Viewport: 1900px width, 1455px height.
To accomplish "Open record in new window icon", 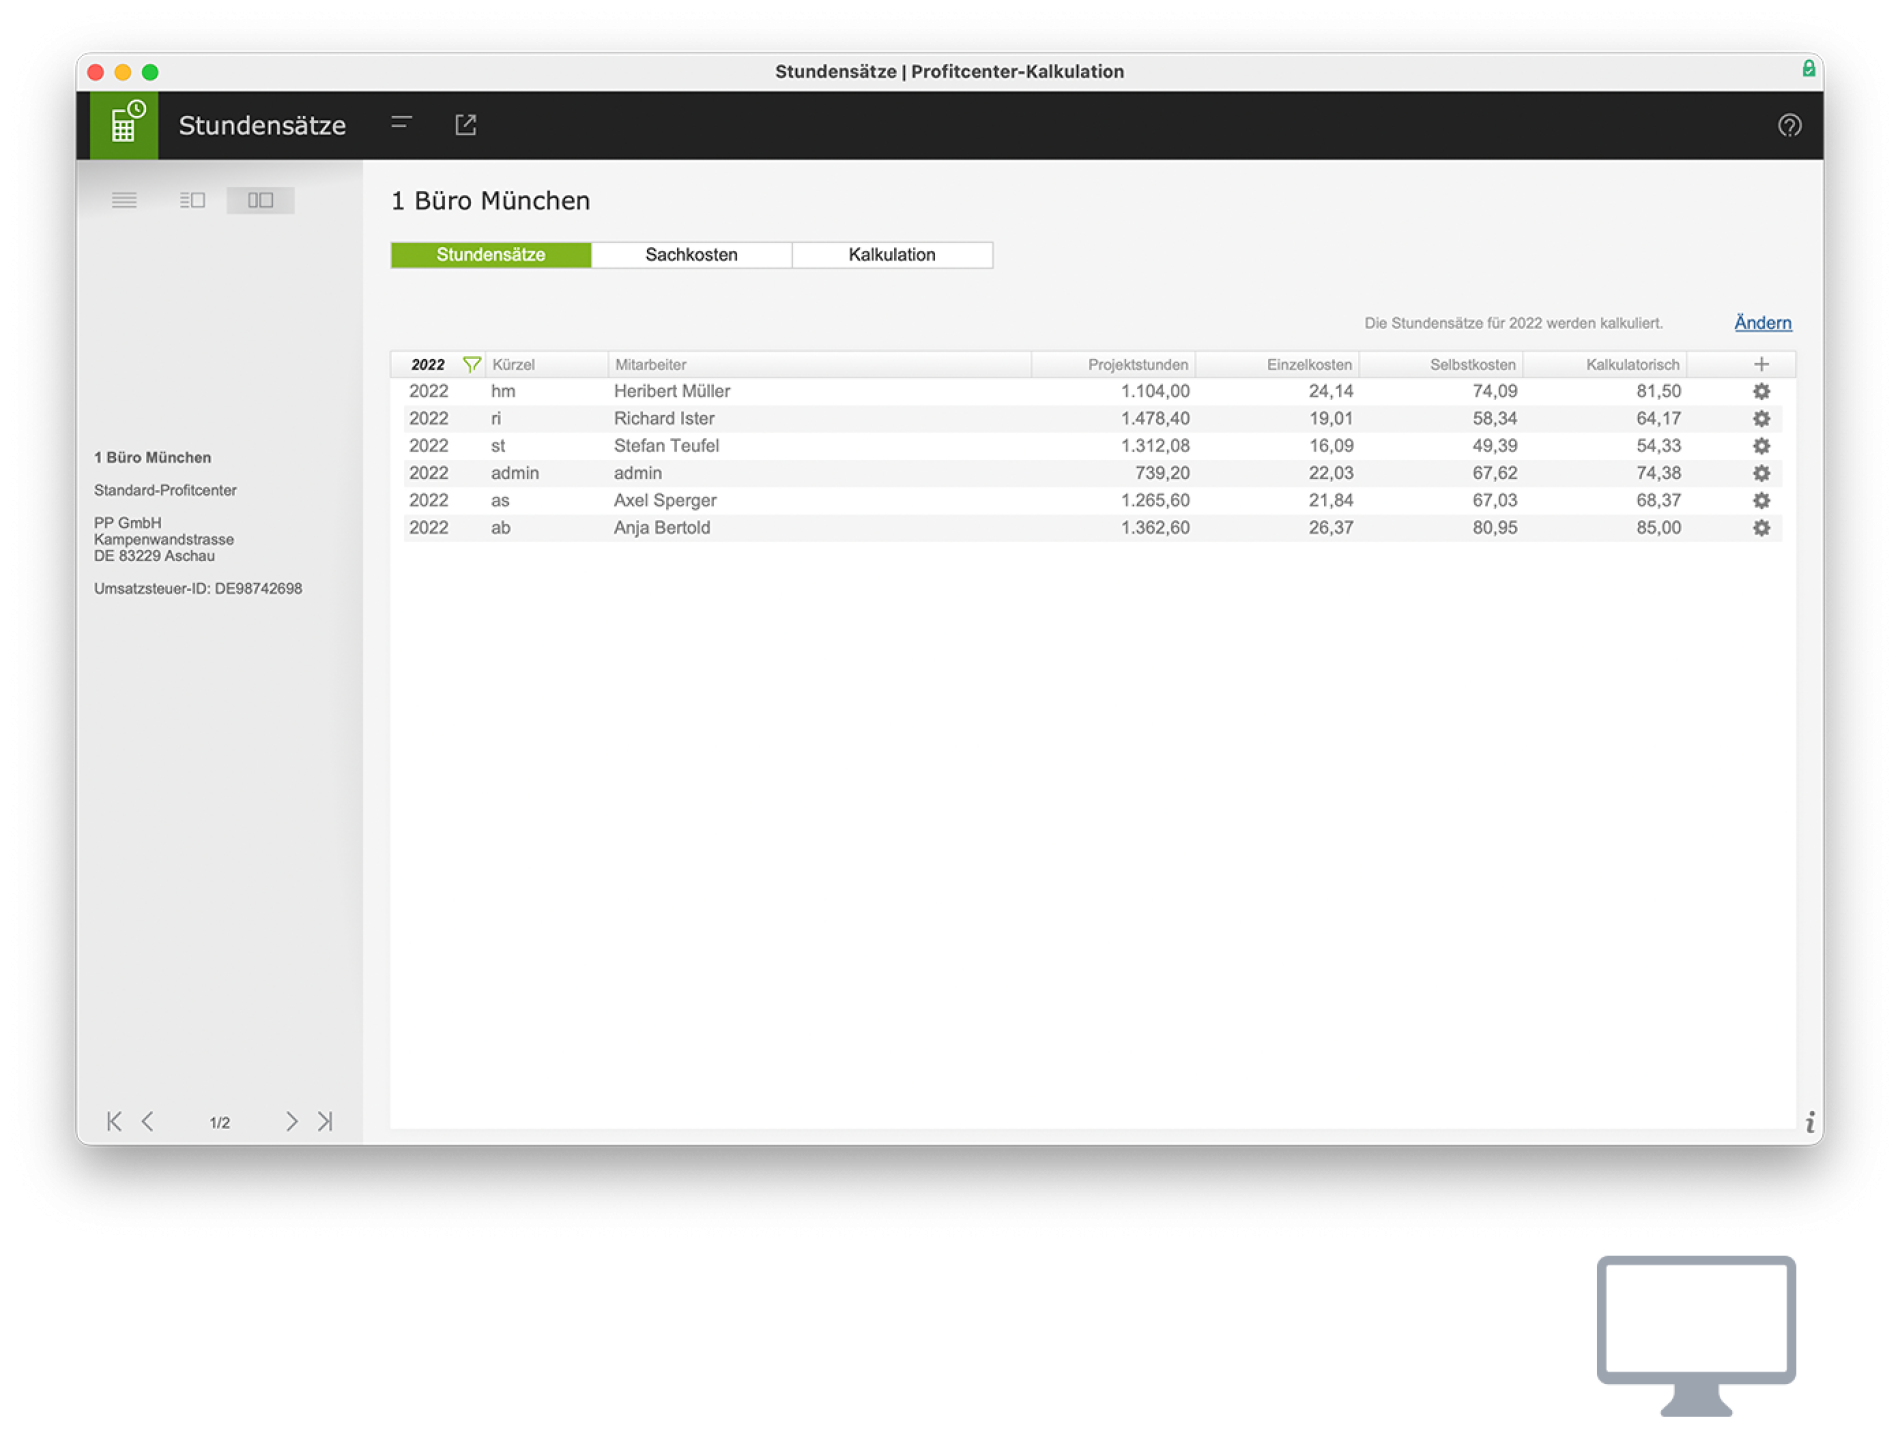I will point(466,124).
